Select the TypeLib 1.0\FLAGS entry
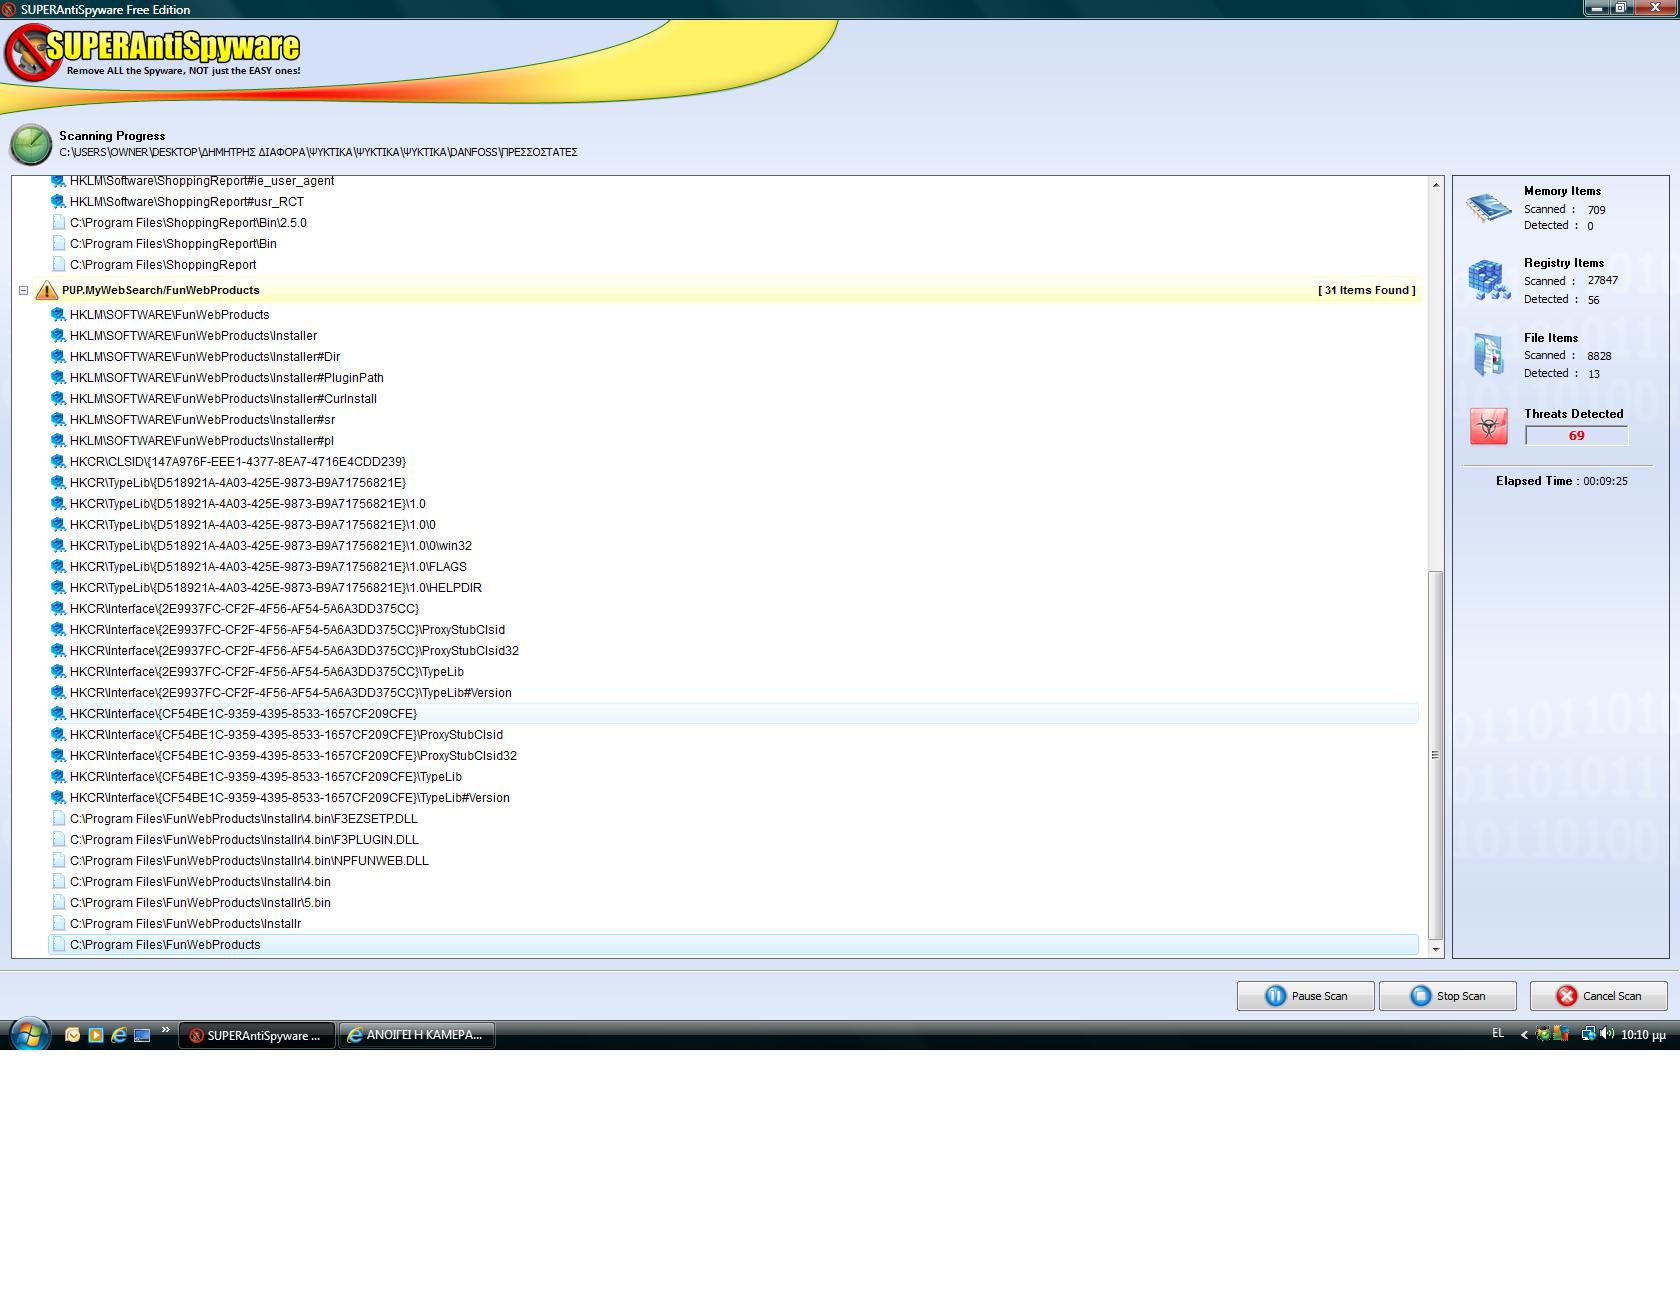Viewport: 1680px width, 1315px height. tap(268, 567)
